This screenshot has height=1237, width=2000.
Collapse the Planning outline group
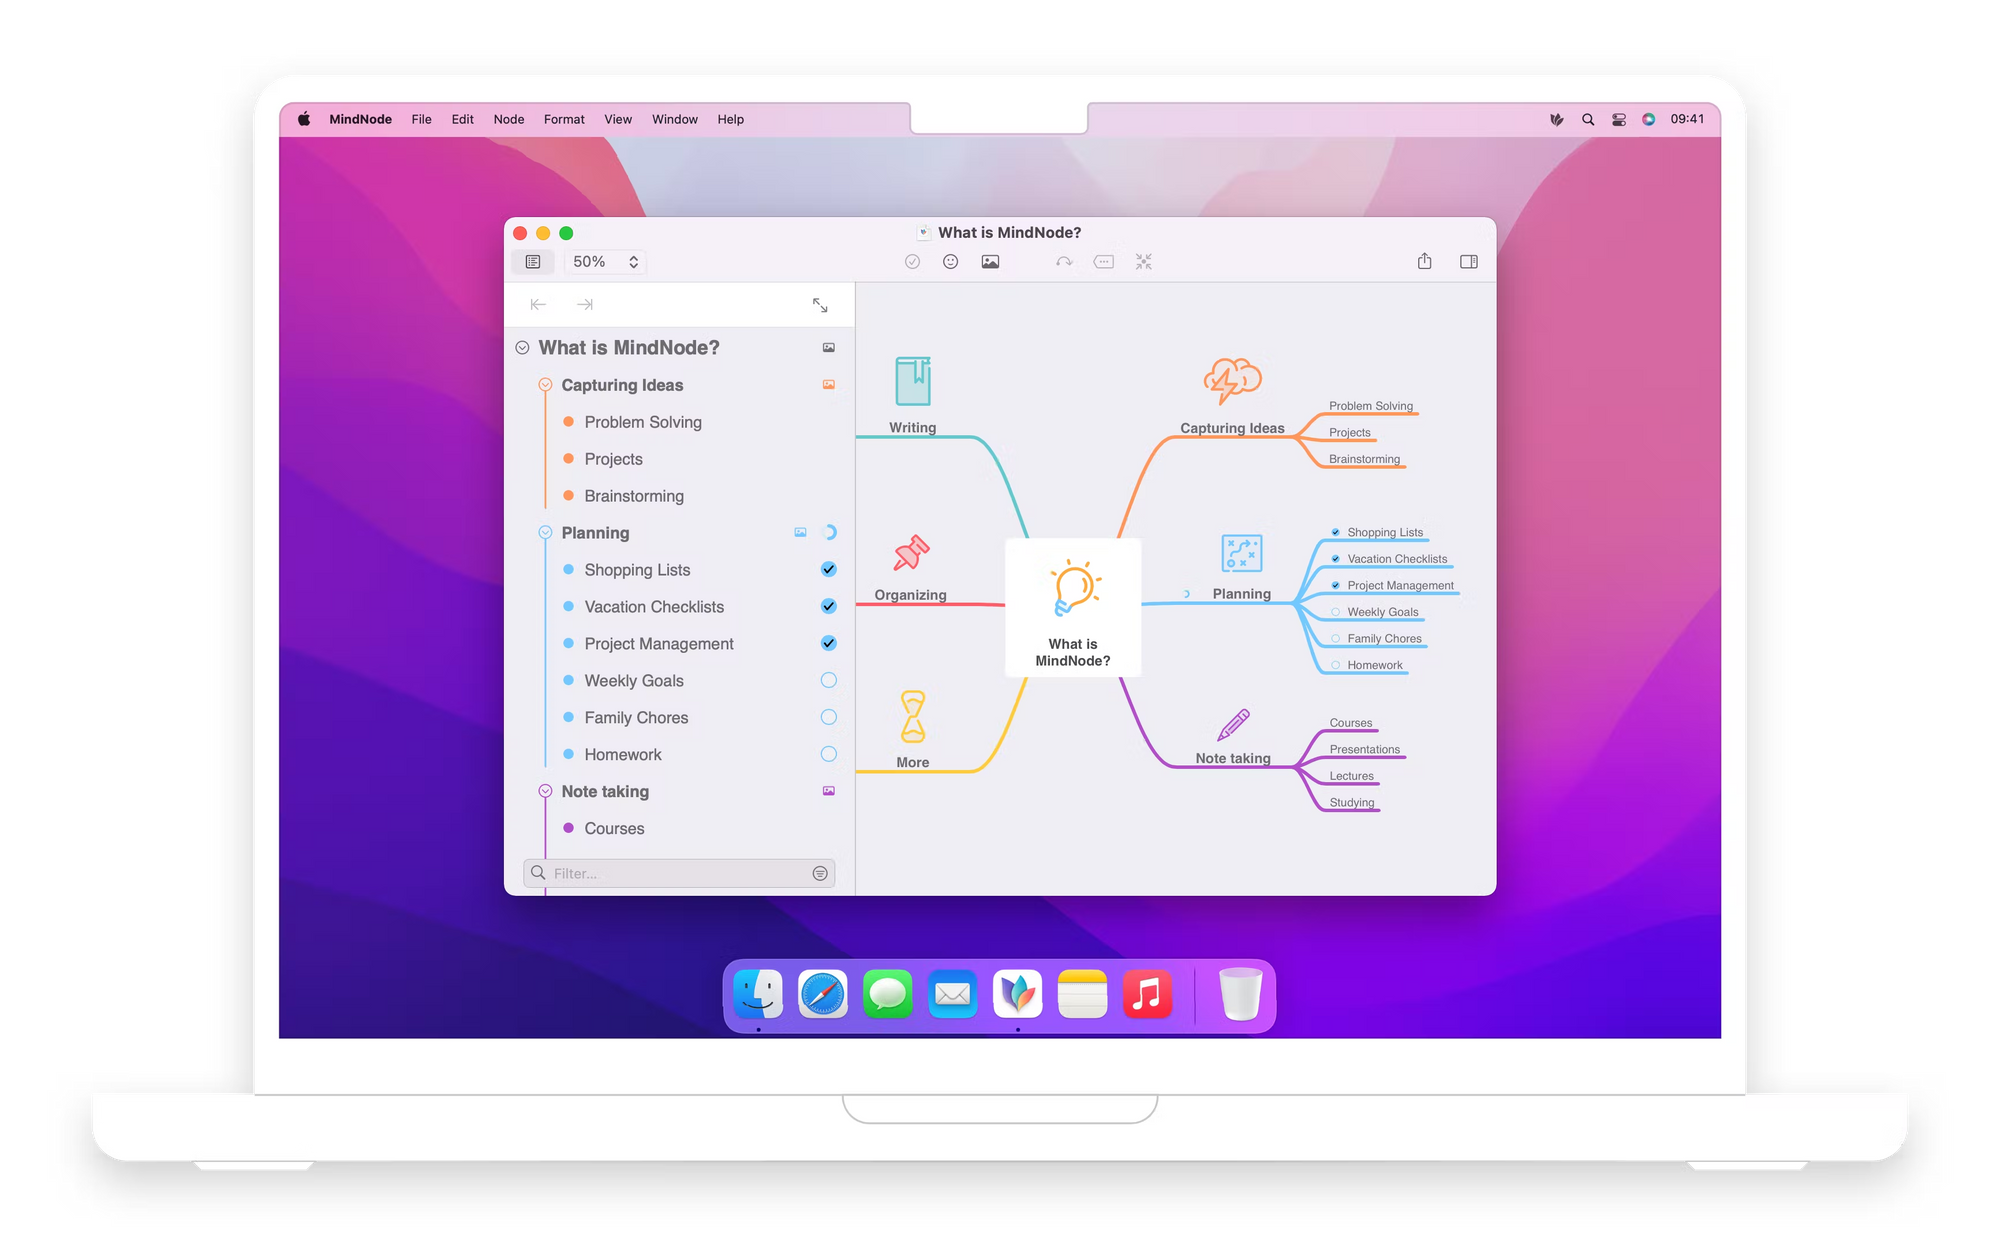(545, 533)
